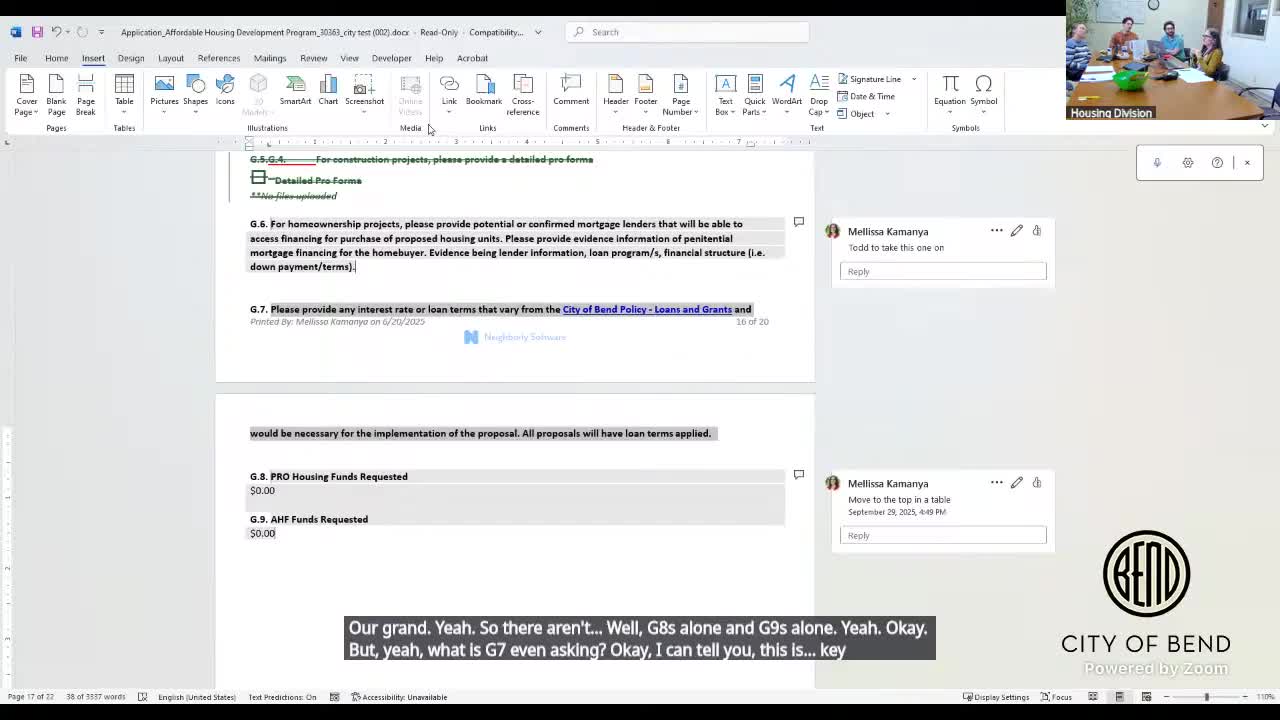Open more options for the 'Todd to take this one on' comment
The width and height of the screenshot is (1280, 720).
point(997,231)
